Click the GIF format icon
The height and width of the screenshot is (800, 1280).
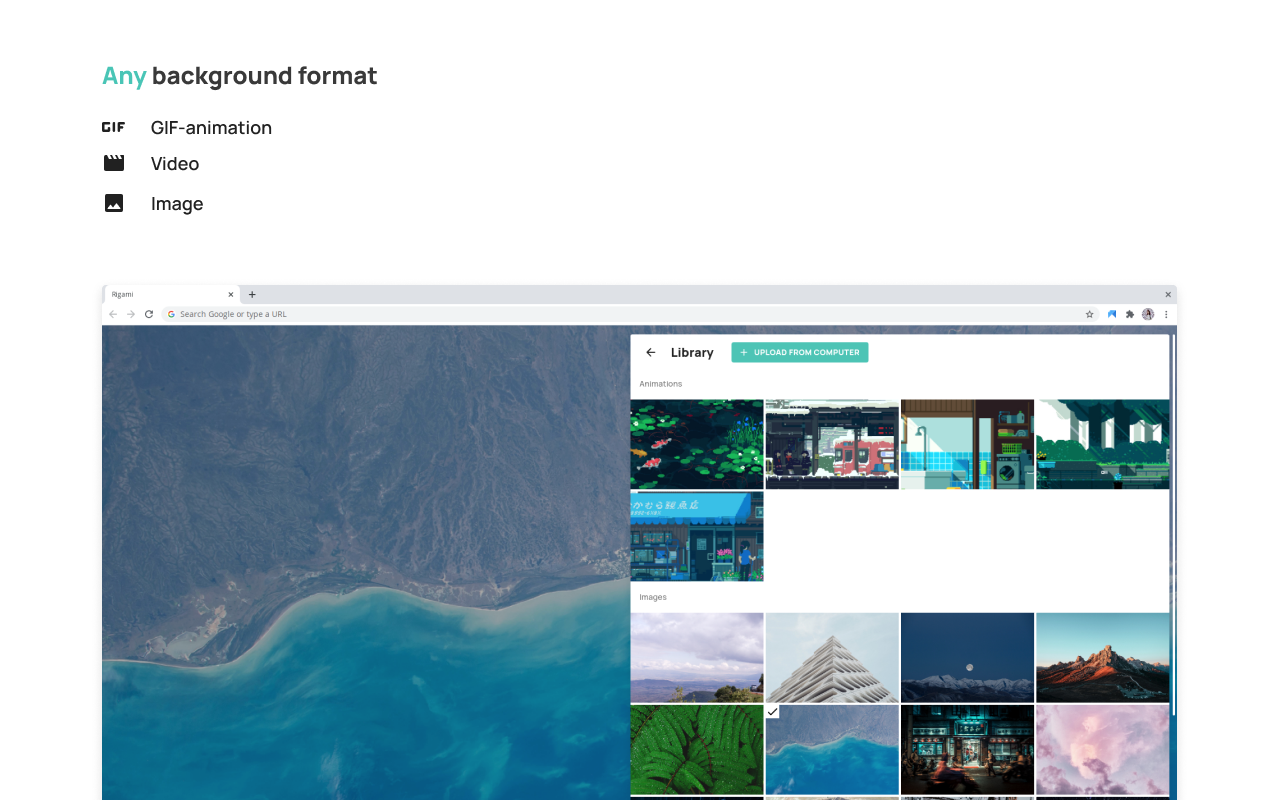click(113, 127)
